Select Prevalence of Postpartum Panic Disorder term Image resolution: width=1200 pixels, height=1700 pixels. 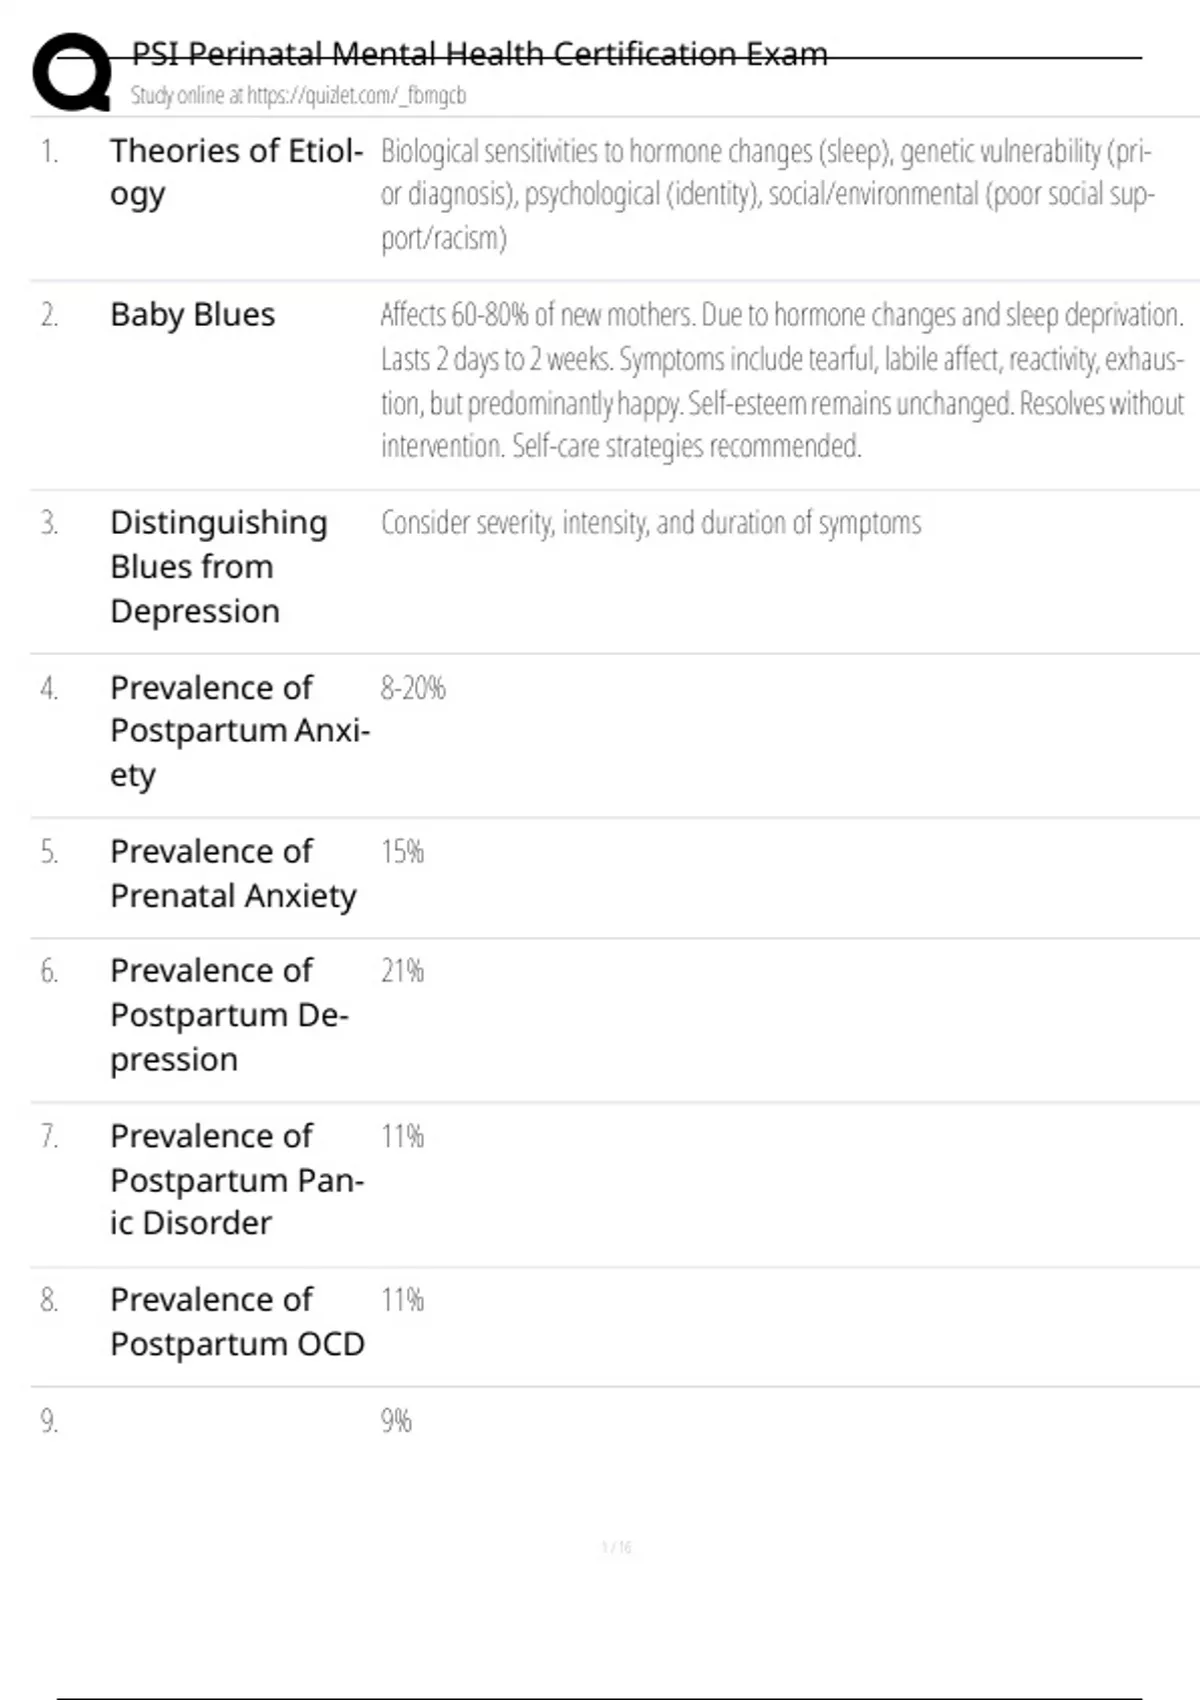tap(237, 1180)
